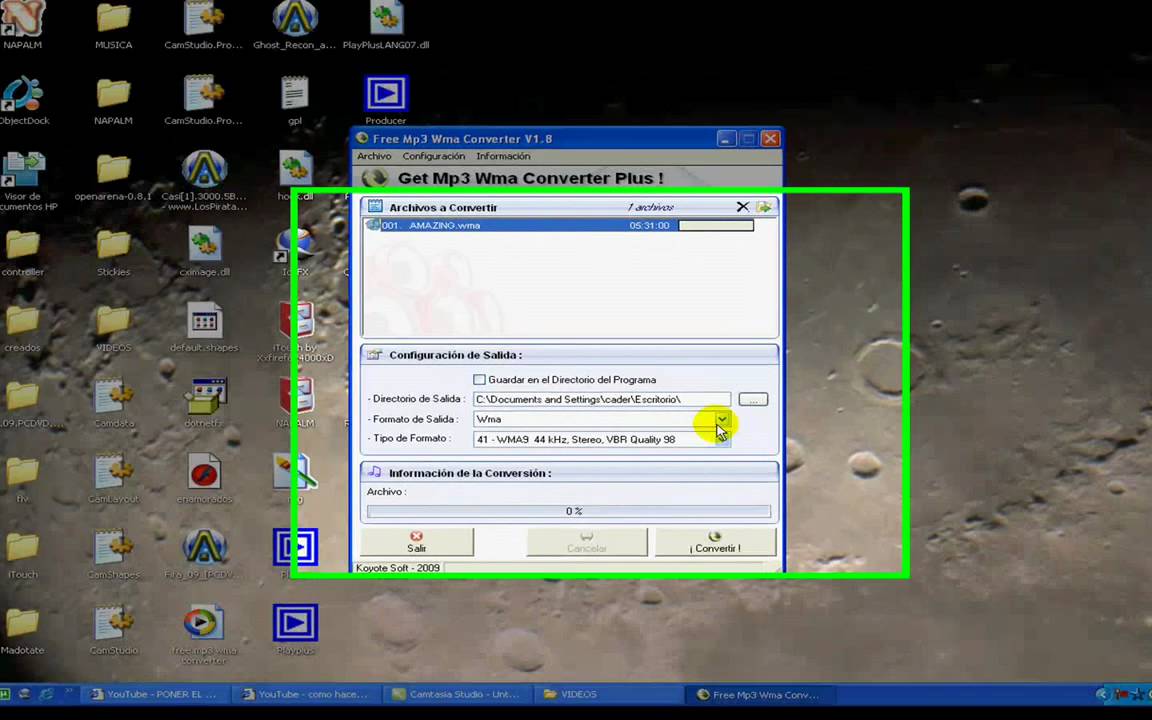The height and width of the screenshot is (720, 1152).
Task: Select the openarena-0.8.1 folder icon
Action: pyautogui.click(x=113, y=170)
